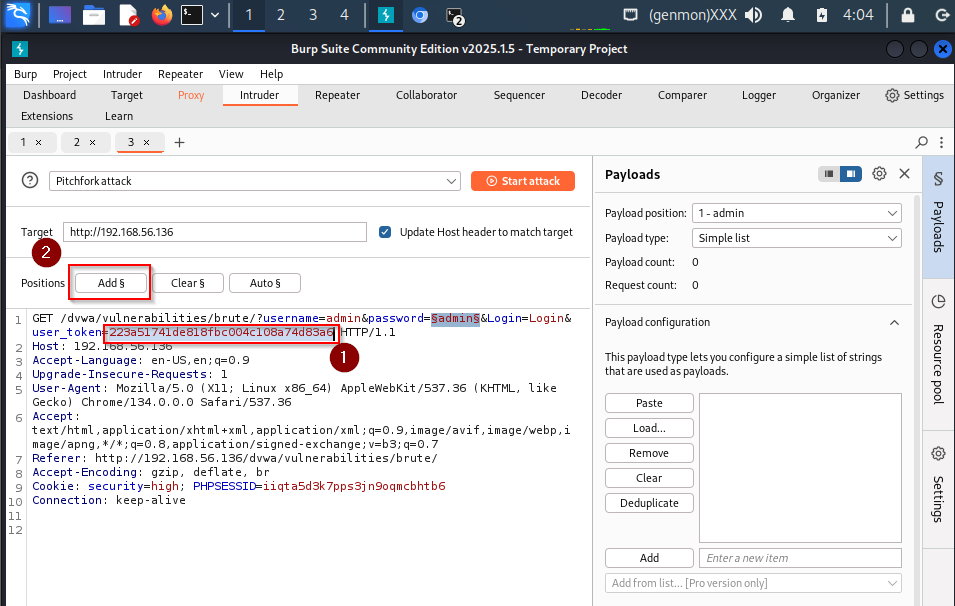The image size is (955, 606).
Task: Switch to workspace 4
Action: 344,15
